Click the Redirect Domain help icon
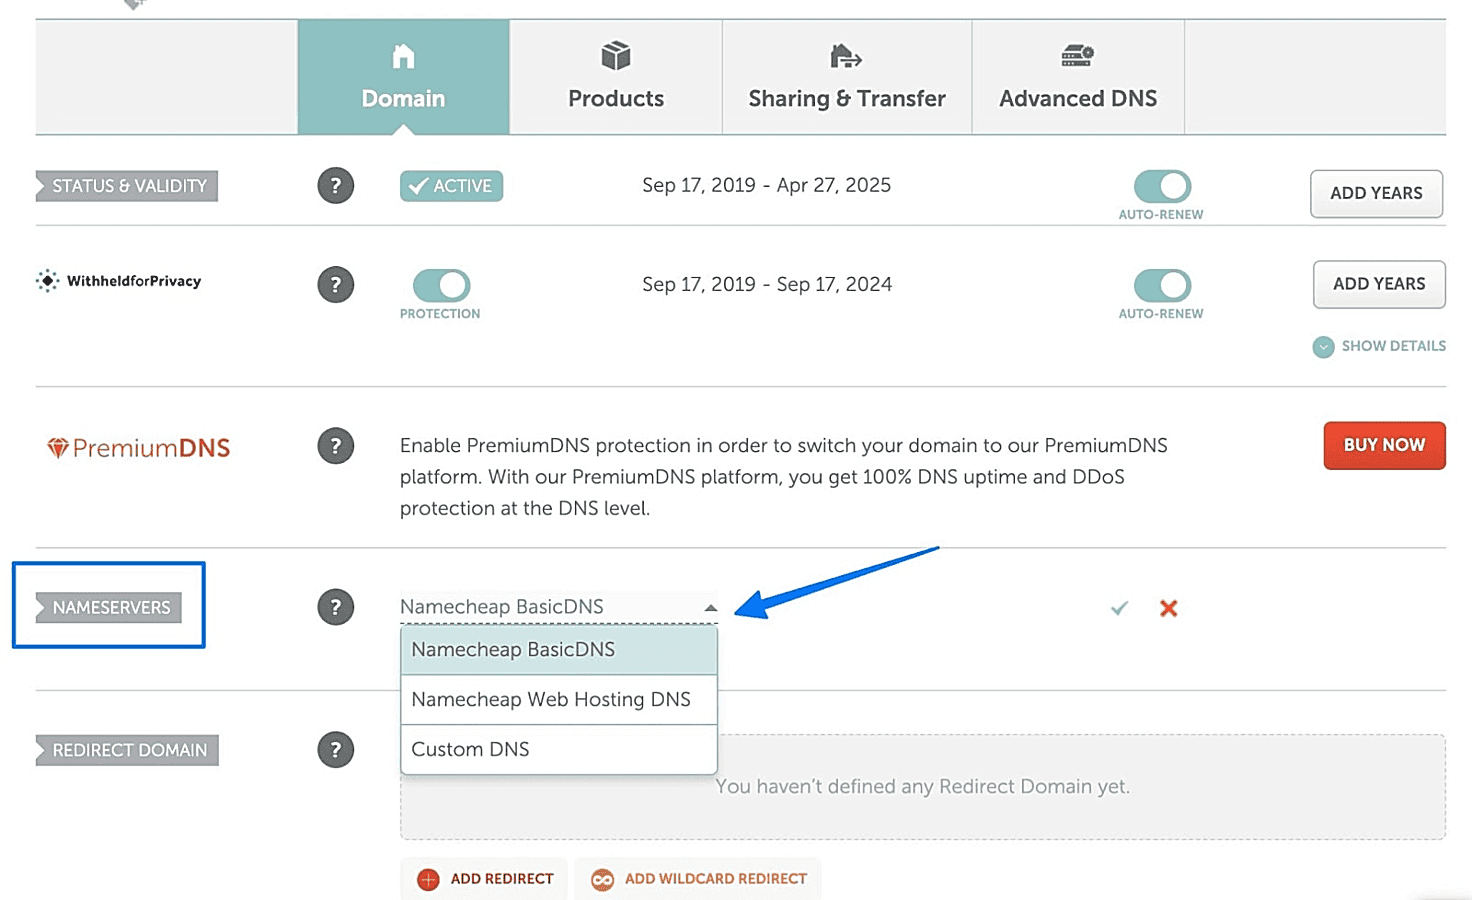This screenshot has height=900, width=1472. point(336,750)
